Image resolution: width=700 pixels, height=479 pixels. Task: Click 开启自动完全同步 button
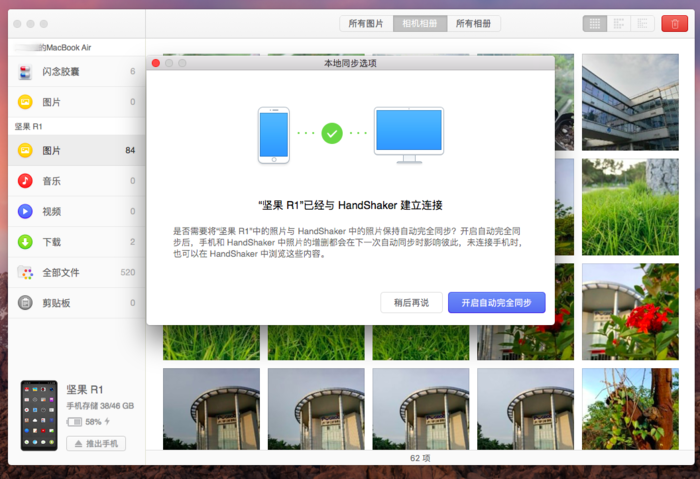coord(496,303)
